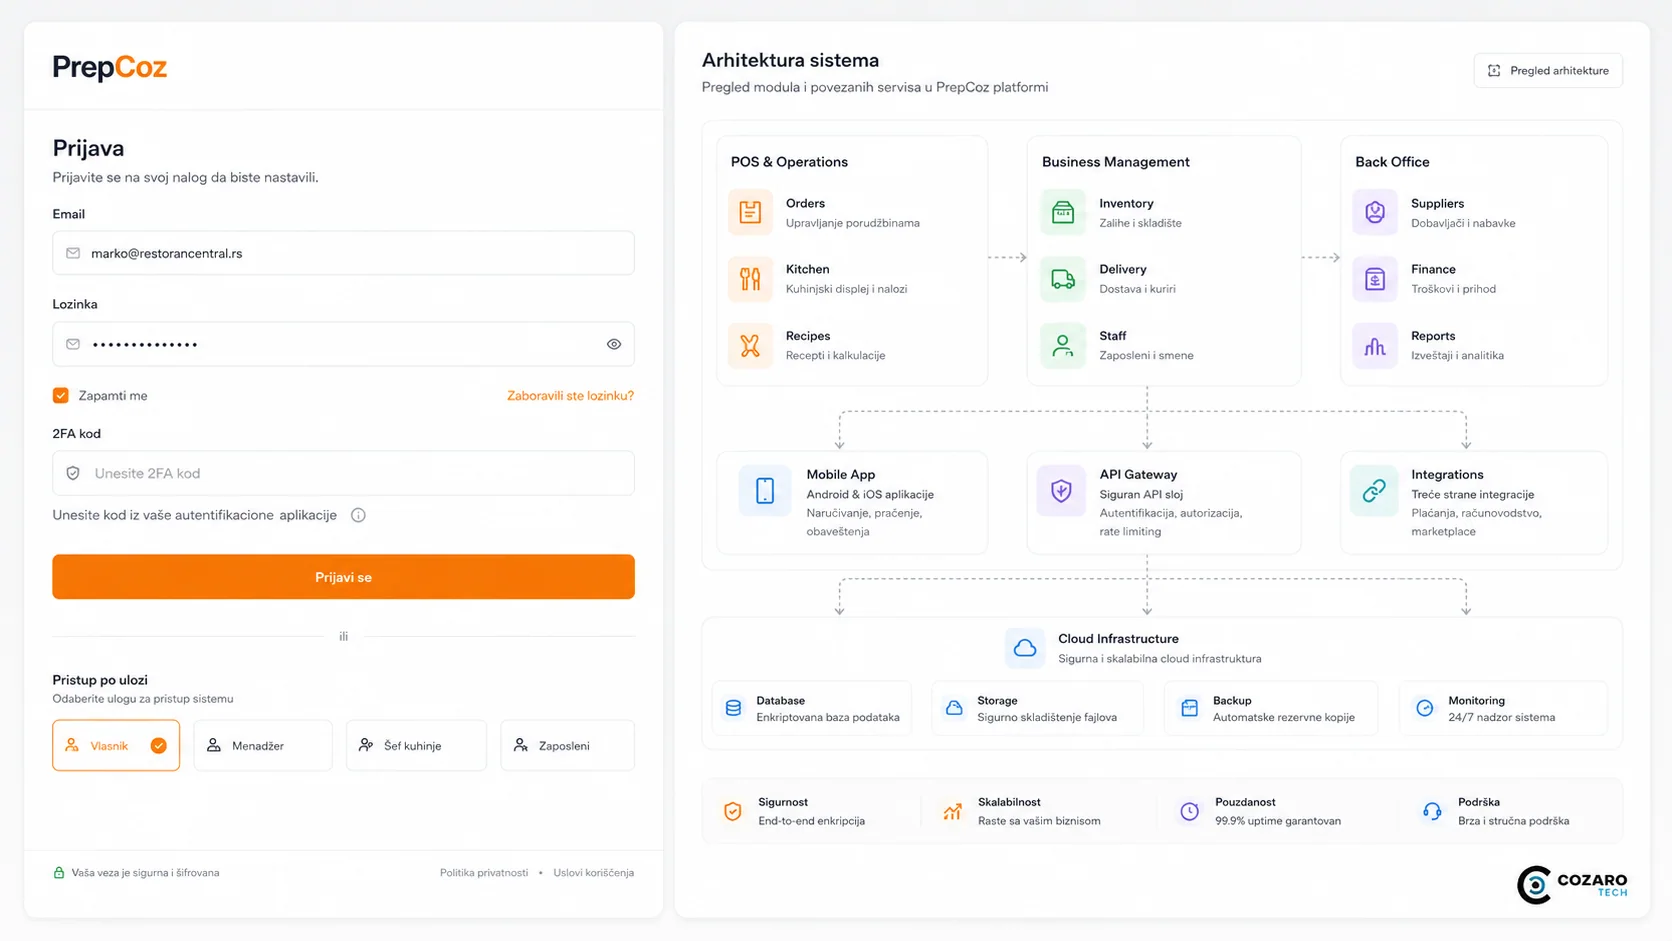The image size is (1672, 941).
Task: Click the API Gateway shield icon
Action: (x=1061, y=490)
